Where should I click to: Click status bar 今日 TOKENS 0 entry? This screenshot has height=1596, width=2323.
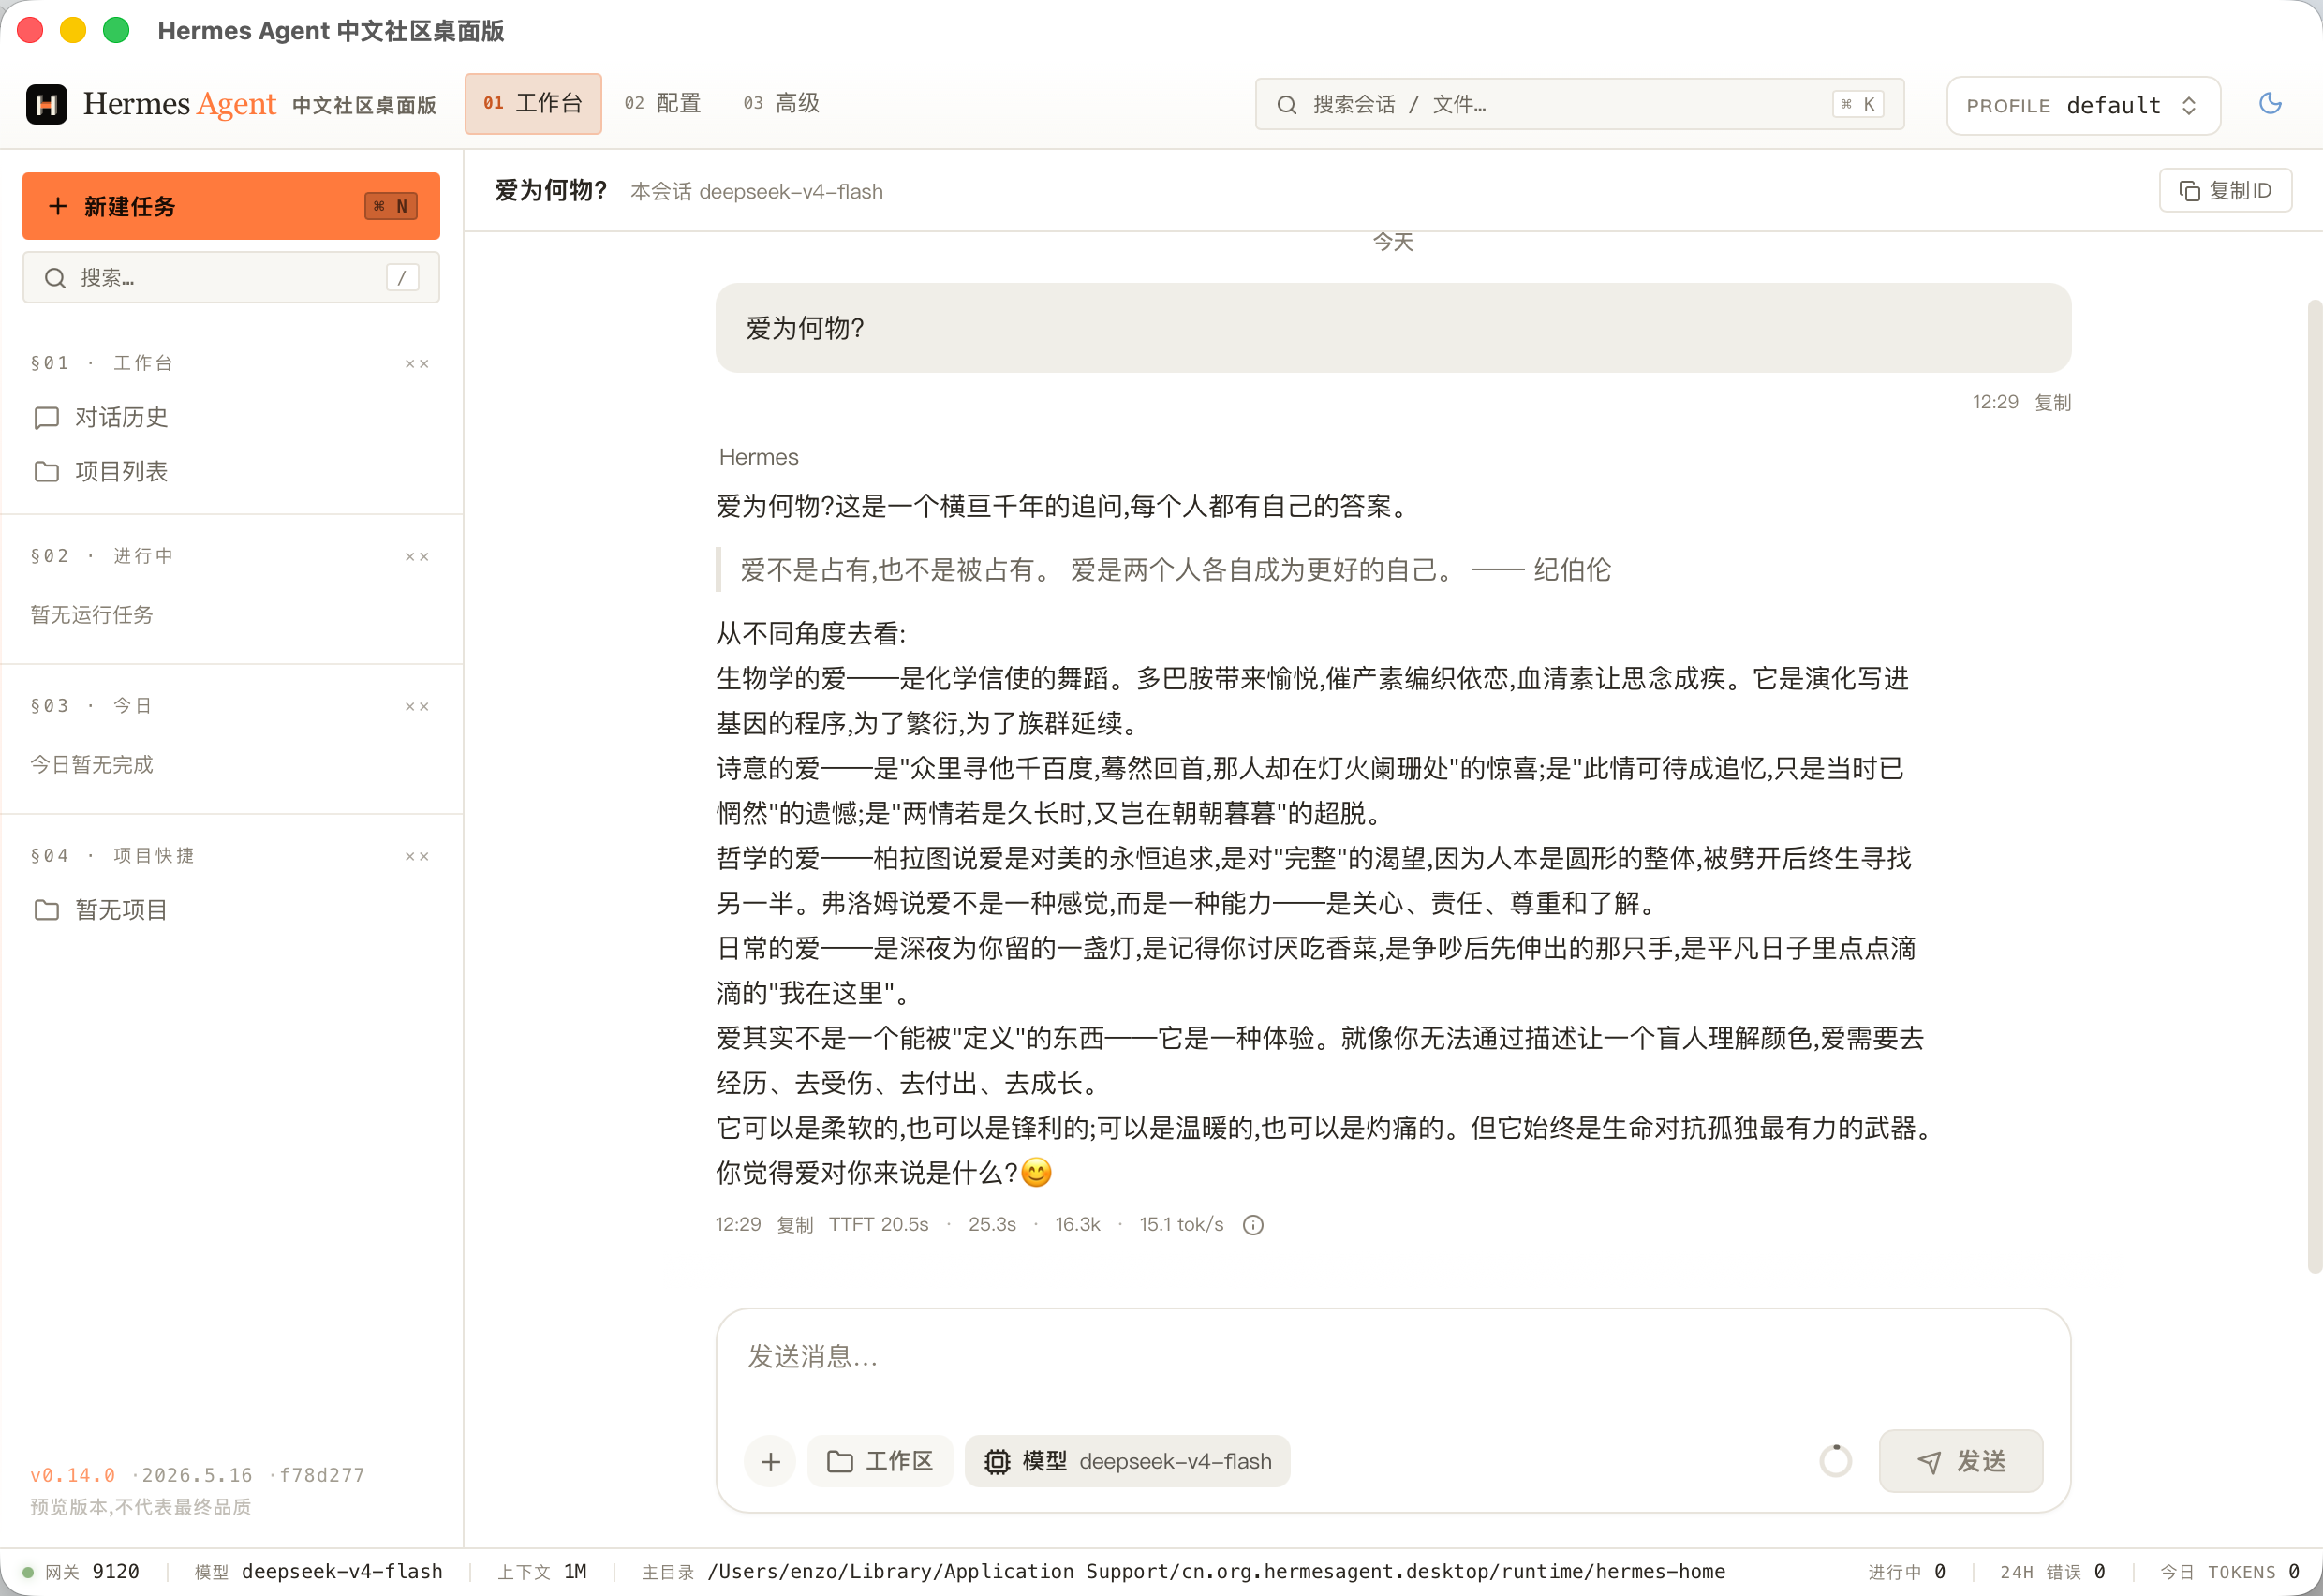coord(2230,1571)
